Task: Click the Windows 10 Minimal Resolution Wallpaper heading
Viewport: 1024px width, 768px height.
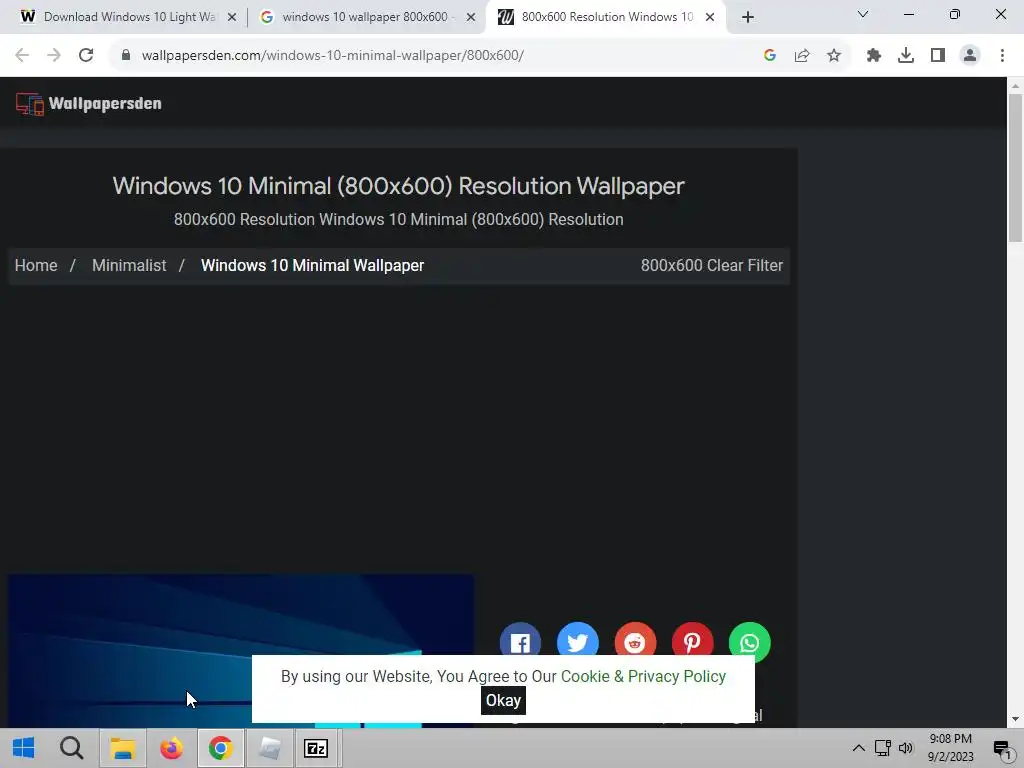Action: [398, 186]
